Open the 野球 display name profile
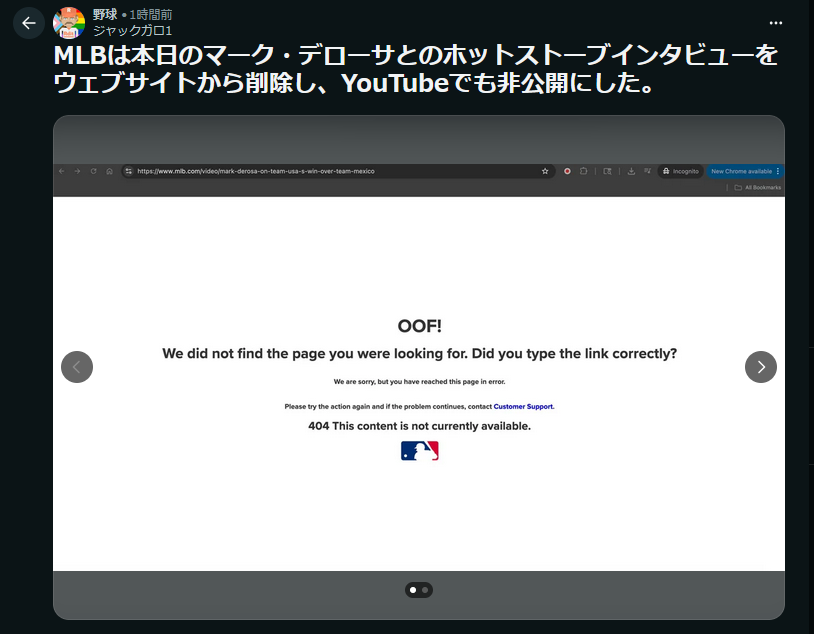The image size is (814, 634). [x=105, y=15]
